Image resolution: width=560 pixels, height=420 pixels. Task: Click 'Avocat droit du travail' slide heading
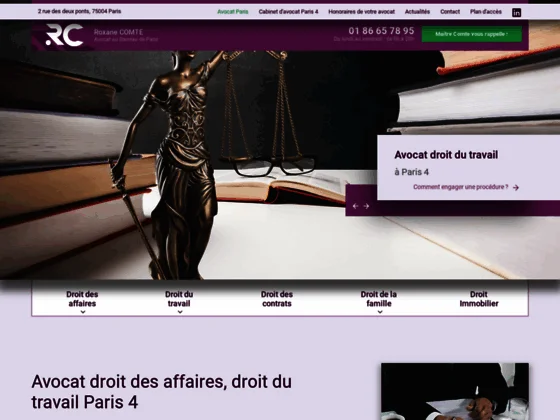click(446, 155)
